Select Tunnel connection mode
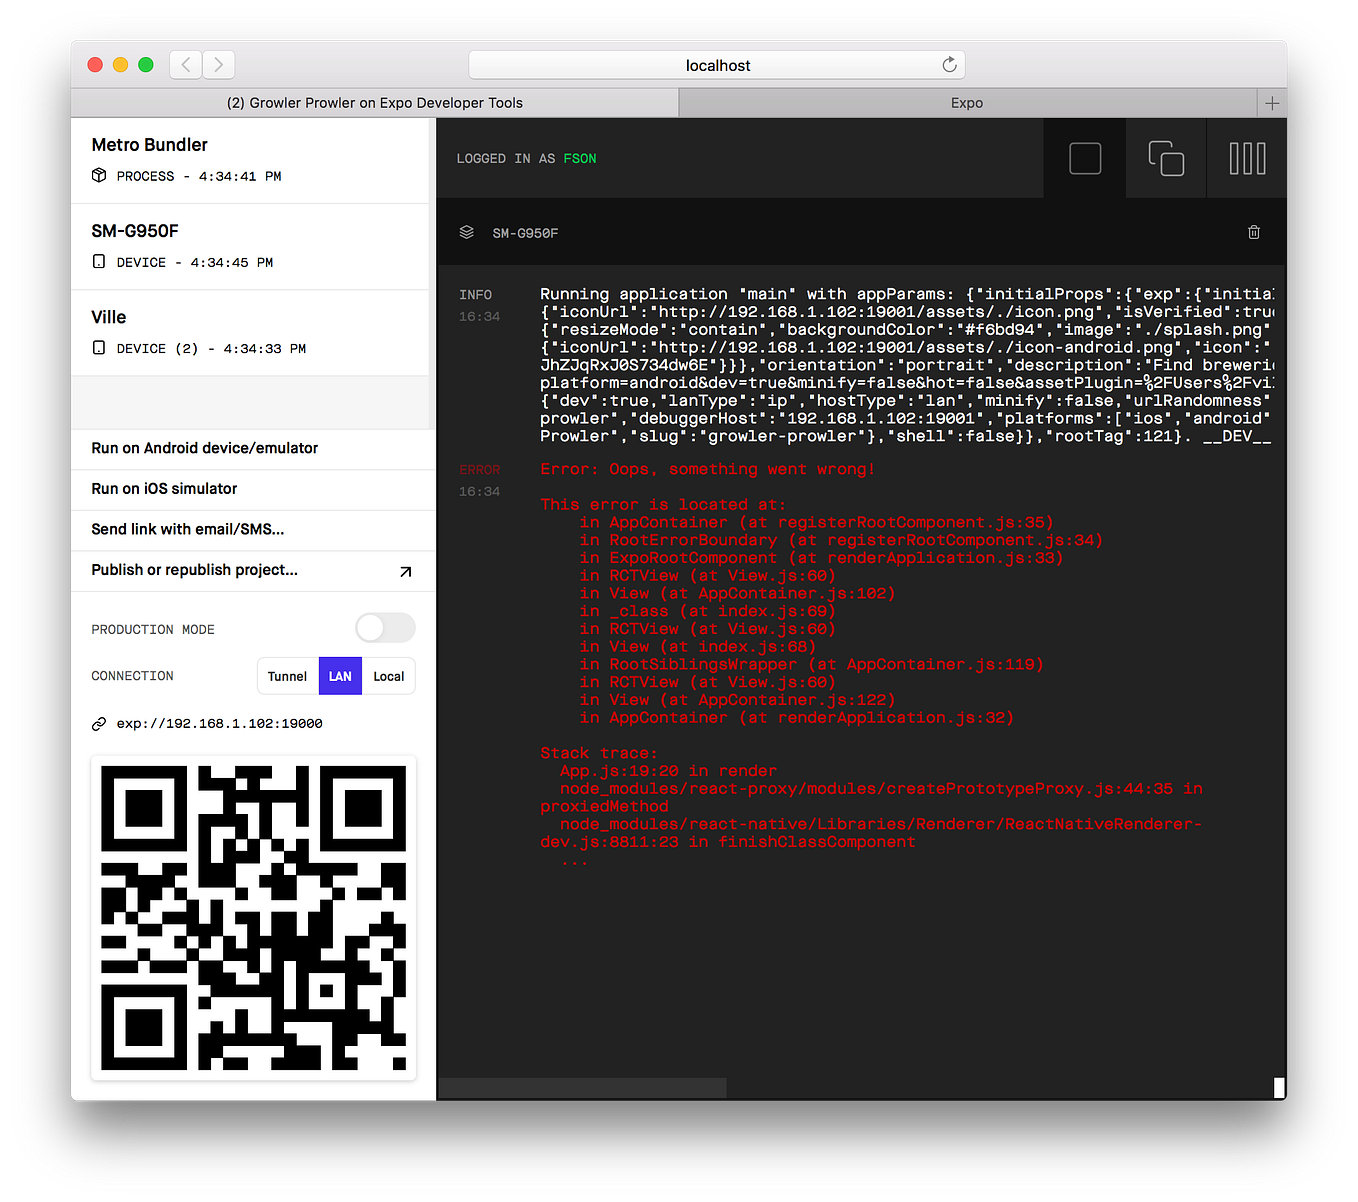Image resolution: width=1358 pixels, height=1202 pixels. pos(287,676)
